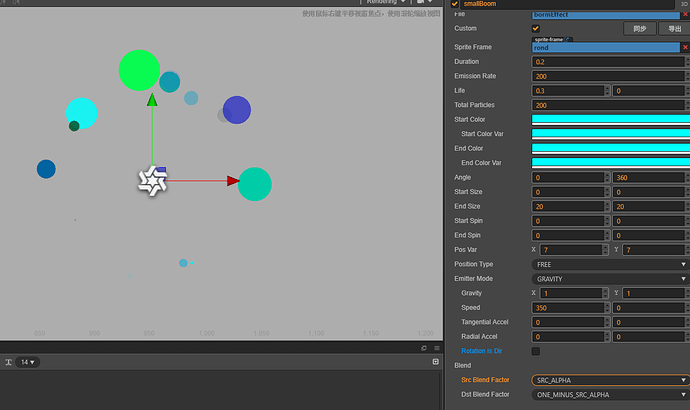
Task: Click the first End Size field
Action: (x=568, y=207)
